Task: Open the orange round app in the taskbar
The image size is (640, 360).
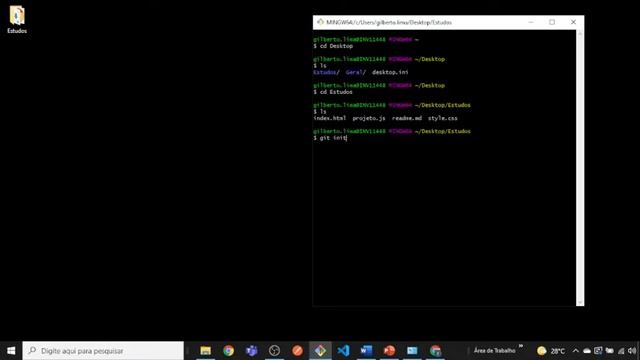Action: click(x=297, y=351)
